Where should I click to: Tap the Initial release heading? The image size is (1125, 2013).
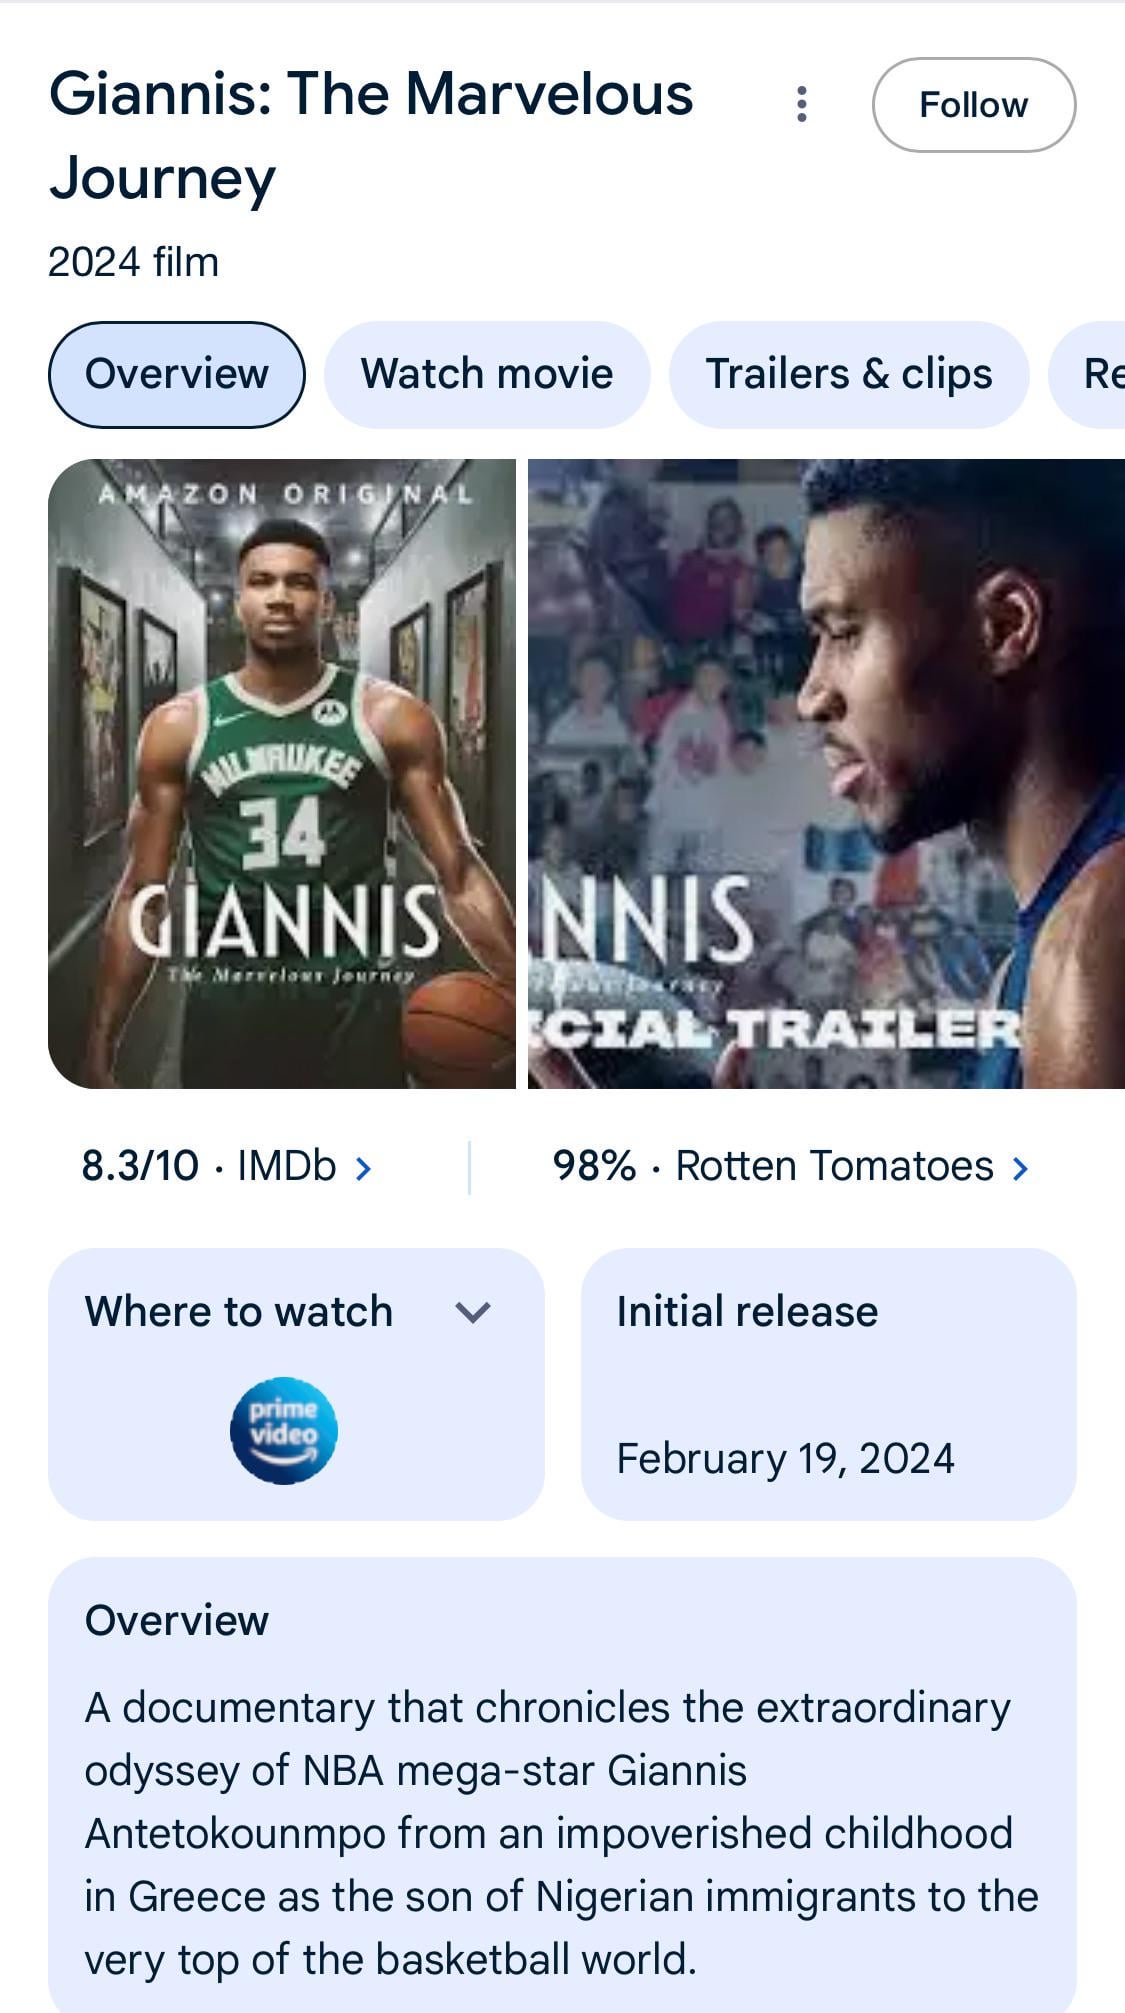click(747, 1312)
